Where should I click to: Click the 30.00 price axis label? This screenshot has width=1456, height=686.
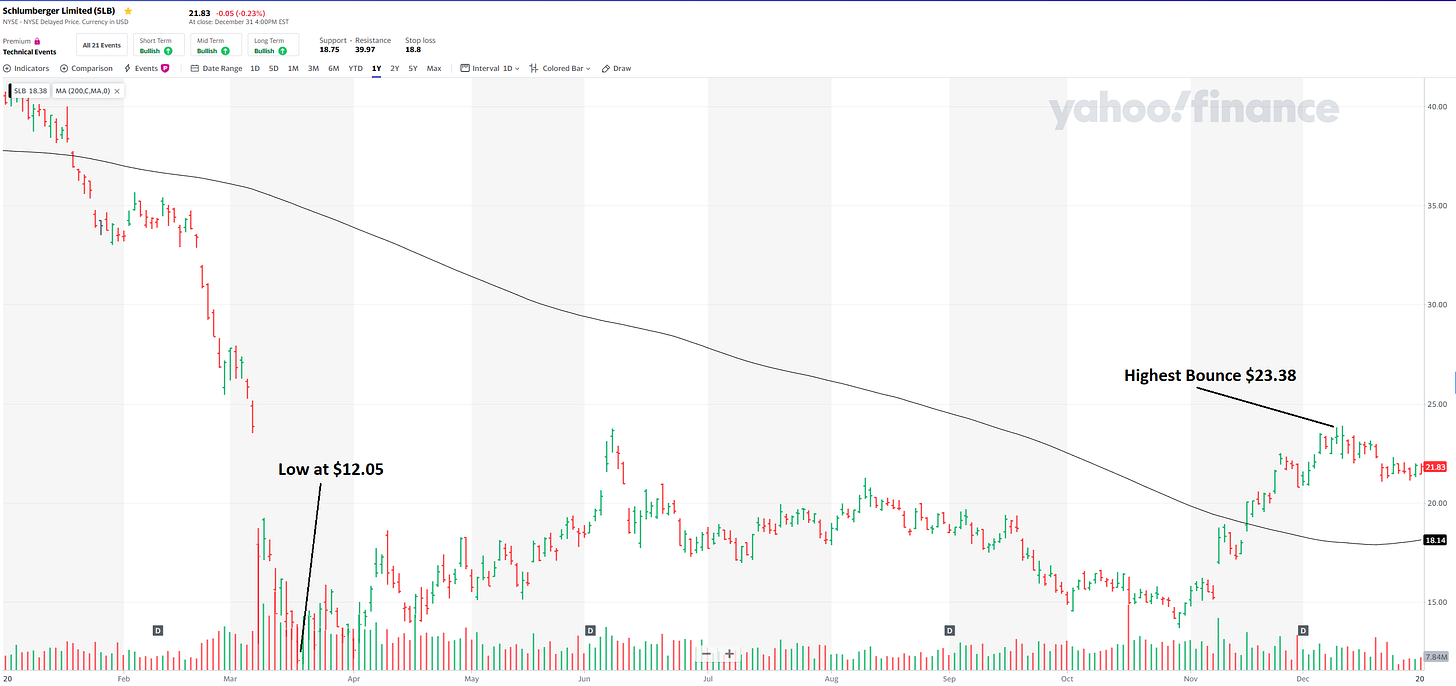[x=1436, y=304]
